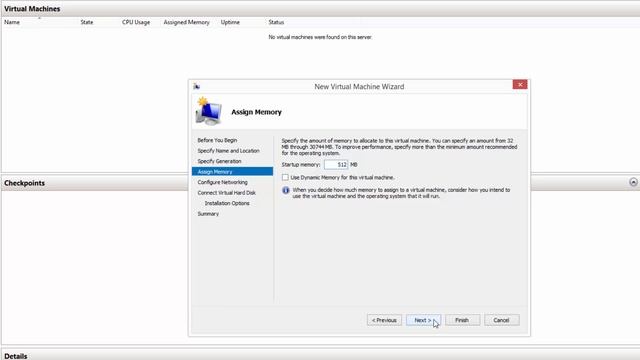Open the Specify Name and Location step
The width and height of the screenshot is (640, 360).
tap(229, 151)
